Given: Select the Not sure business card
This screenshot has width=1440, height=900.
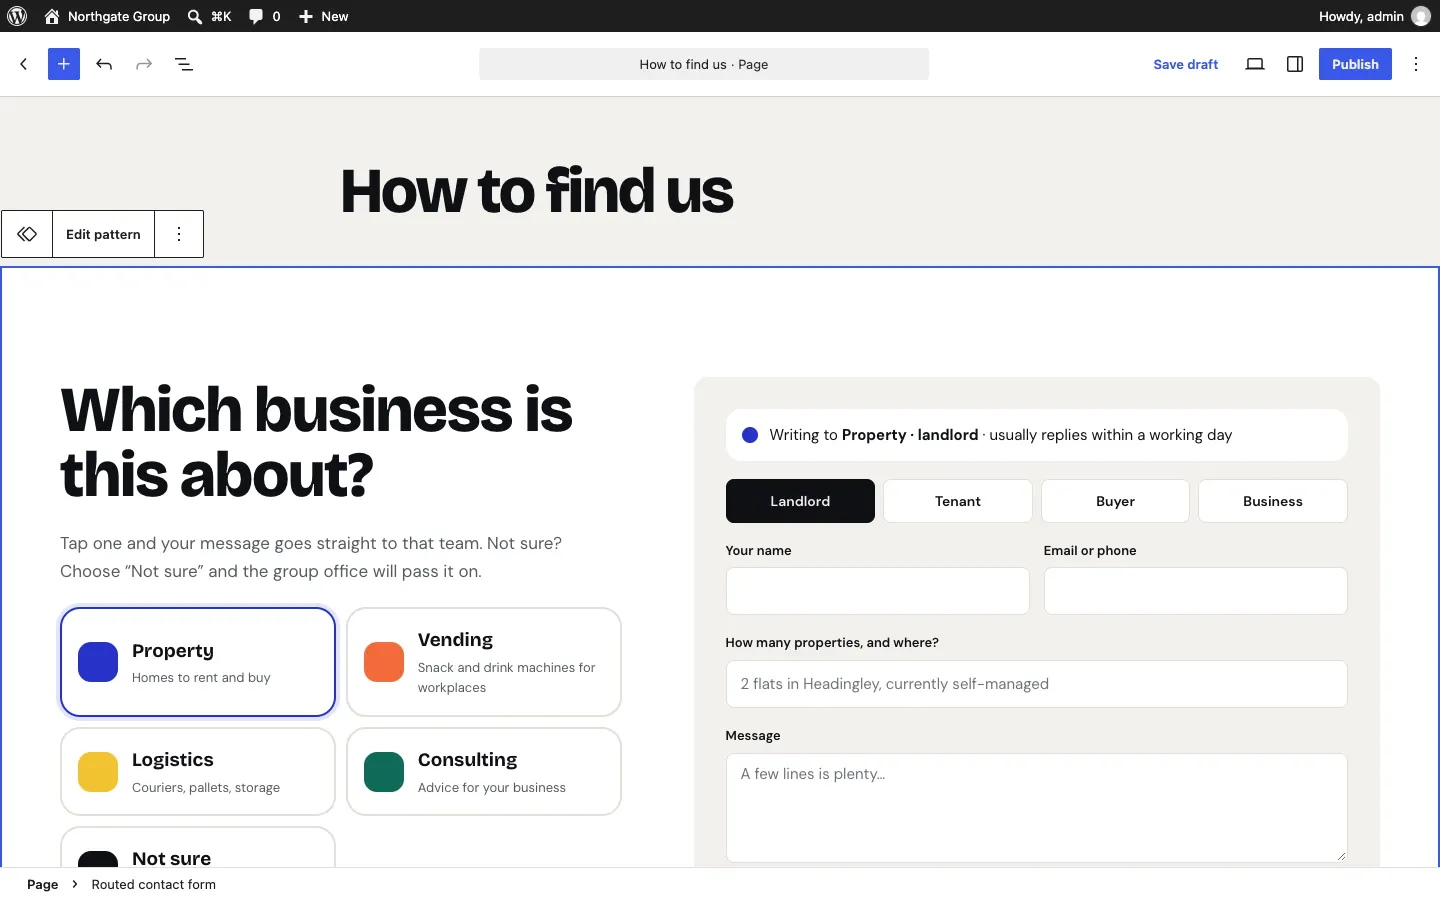Looking at the screenshot, I should 198,847.
